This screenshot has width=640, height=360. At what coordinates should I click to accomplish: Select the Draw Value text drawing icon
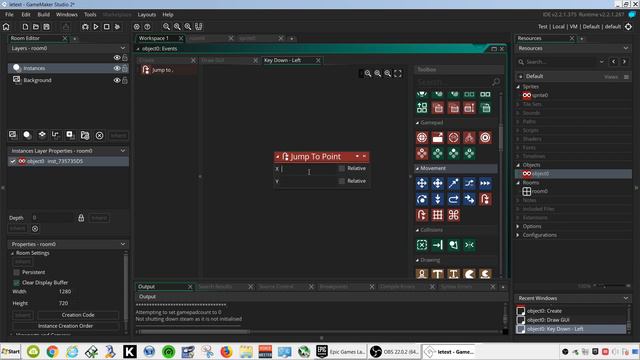click(453, 274)
